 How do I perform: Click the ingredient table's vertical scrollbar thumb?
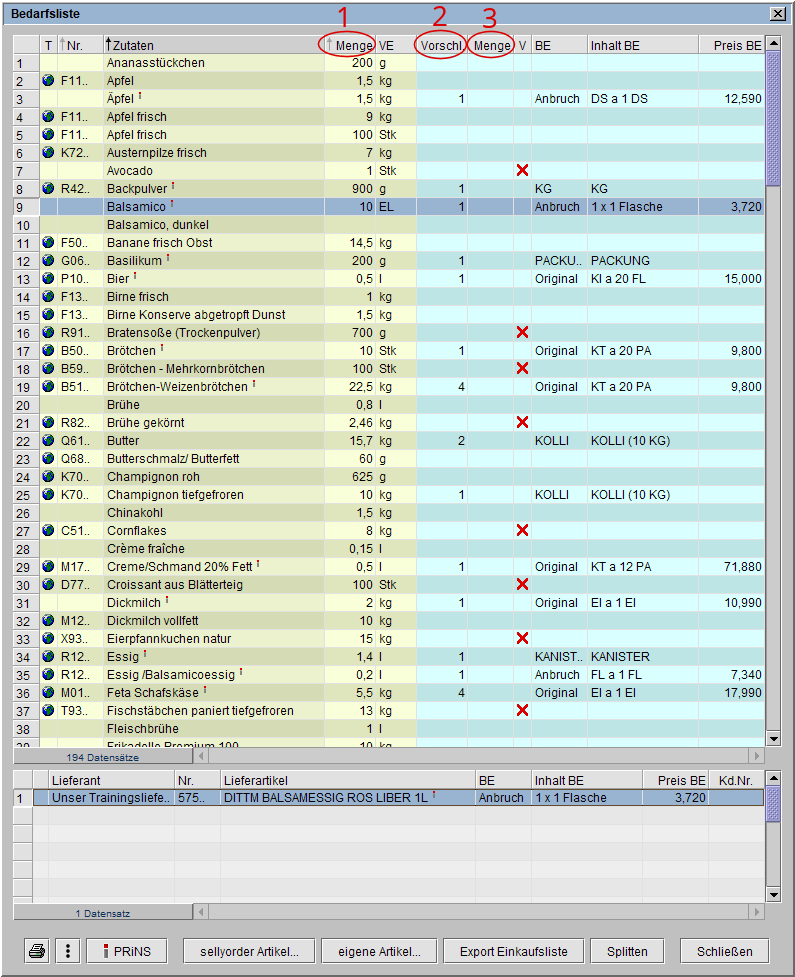coord(772,120)
